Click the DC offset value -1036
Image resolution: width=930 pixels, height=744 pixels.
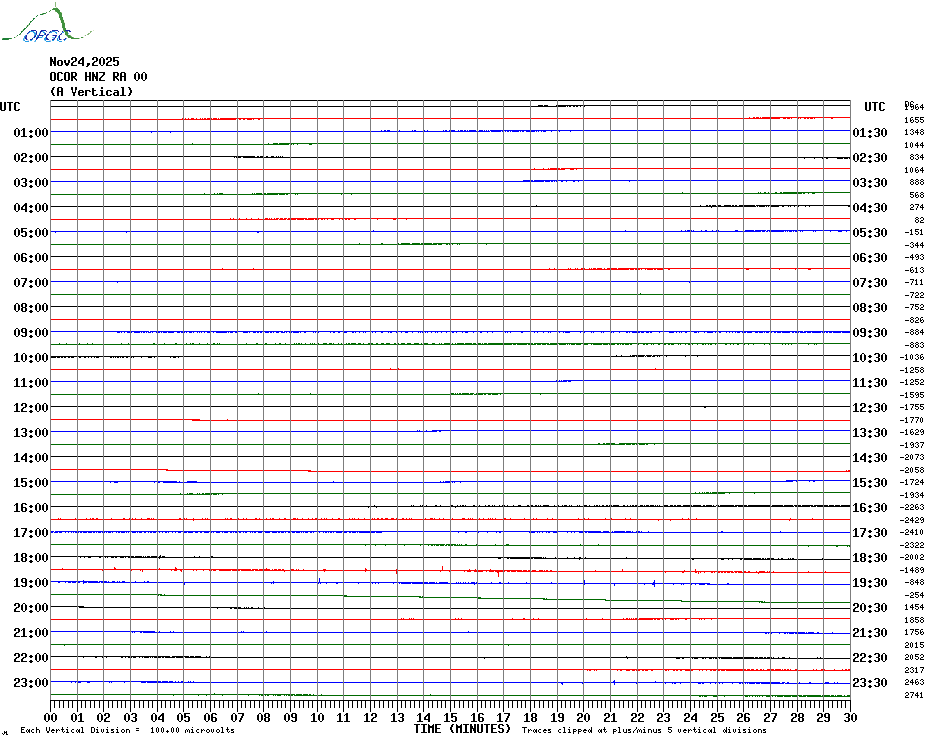coord(912,357)
